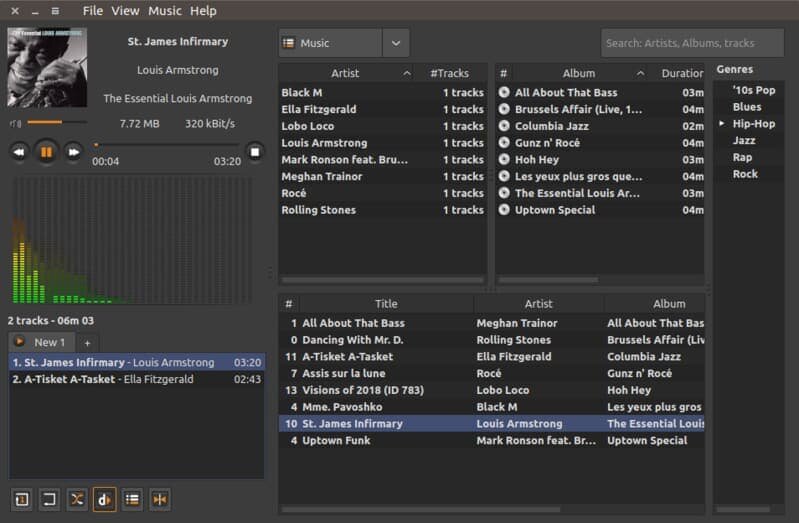Toggle sort order arrow on Artist column header
The width and height of the screenshot is (799, 523).
407,73
